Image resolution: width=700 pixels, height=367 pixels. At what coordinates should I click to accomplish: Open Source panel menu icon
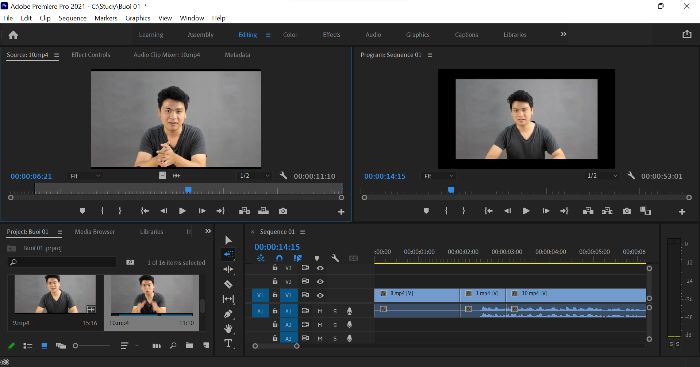pyautogui.click(x=56, y=55)
